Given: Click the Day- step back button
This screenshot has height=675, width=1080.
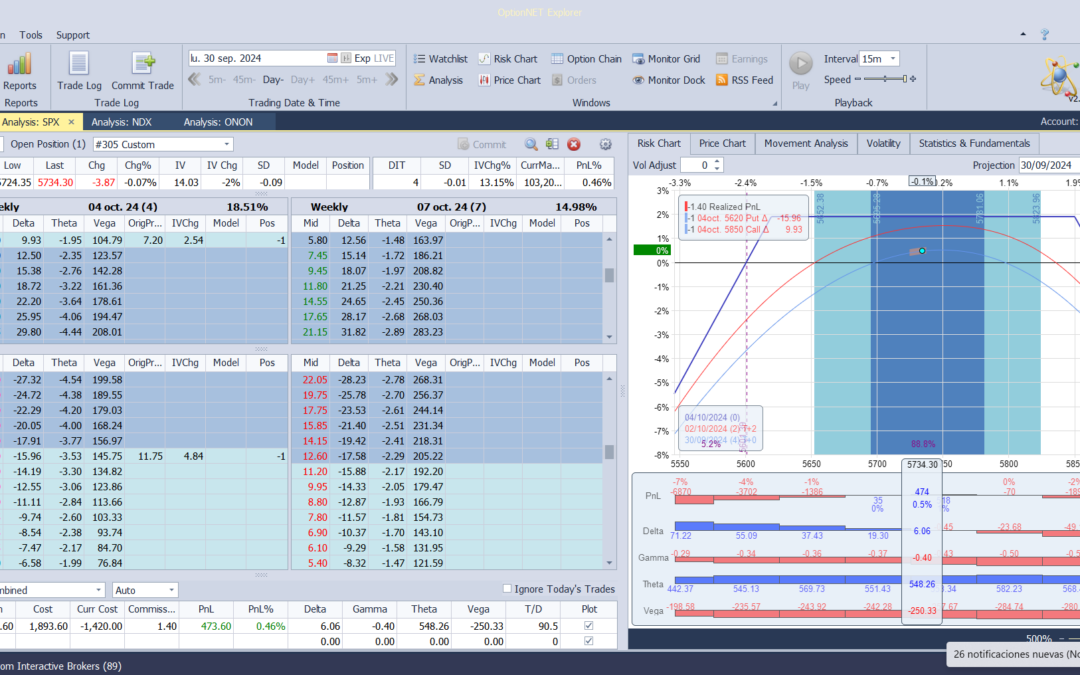Looking at the screenshot, I should coord(273,80).
